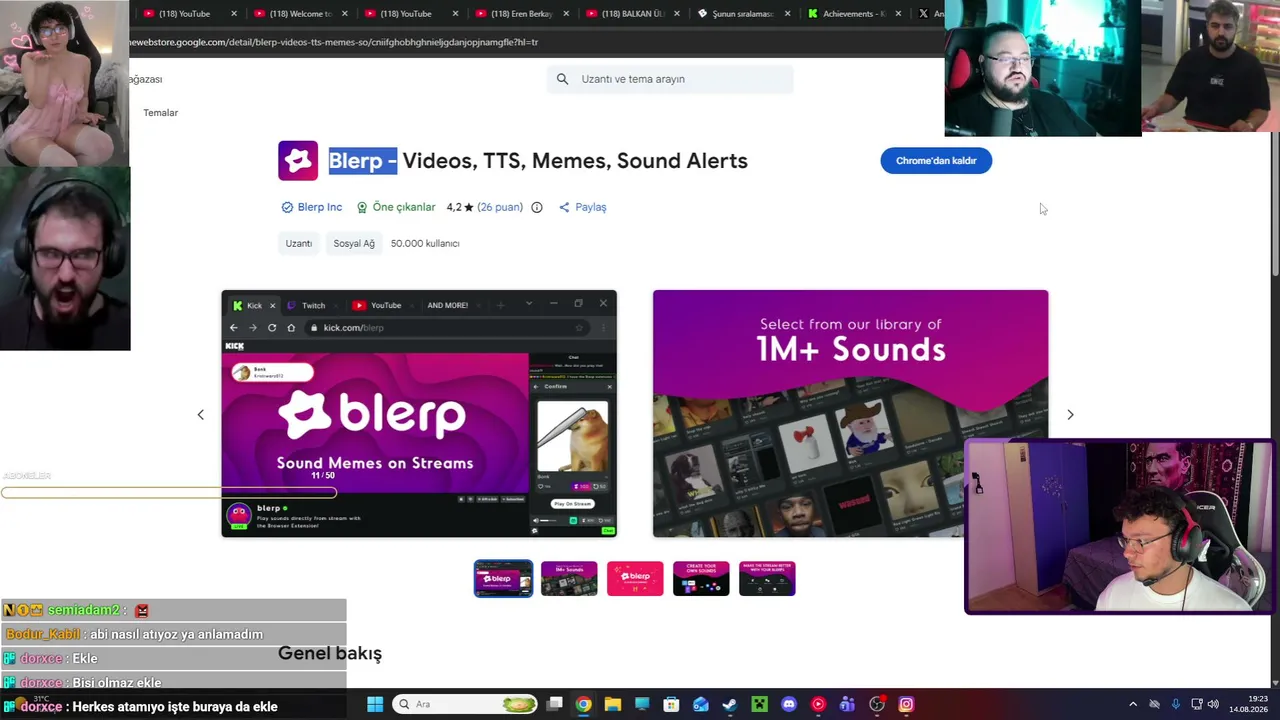Viewport: 1280px width, 720px height.
Task: Click the Chrome address bar URL
Action: [335, 42]
